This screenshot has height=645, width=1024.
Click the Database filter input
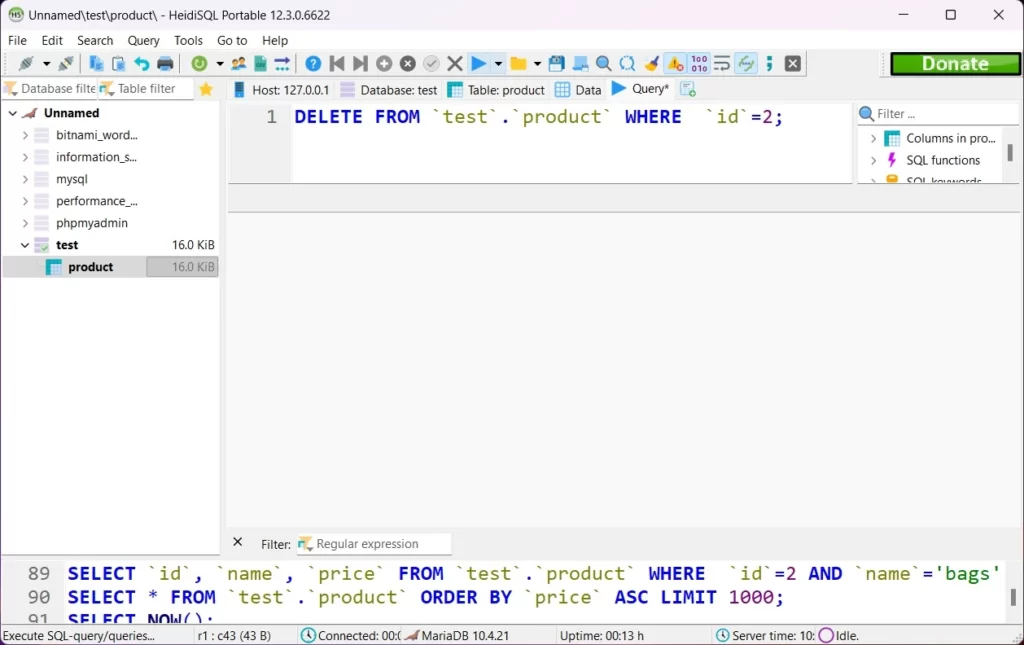pos(50,88)
